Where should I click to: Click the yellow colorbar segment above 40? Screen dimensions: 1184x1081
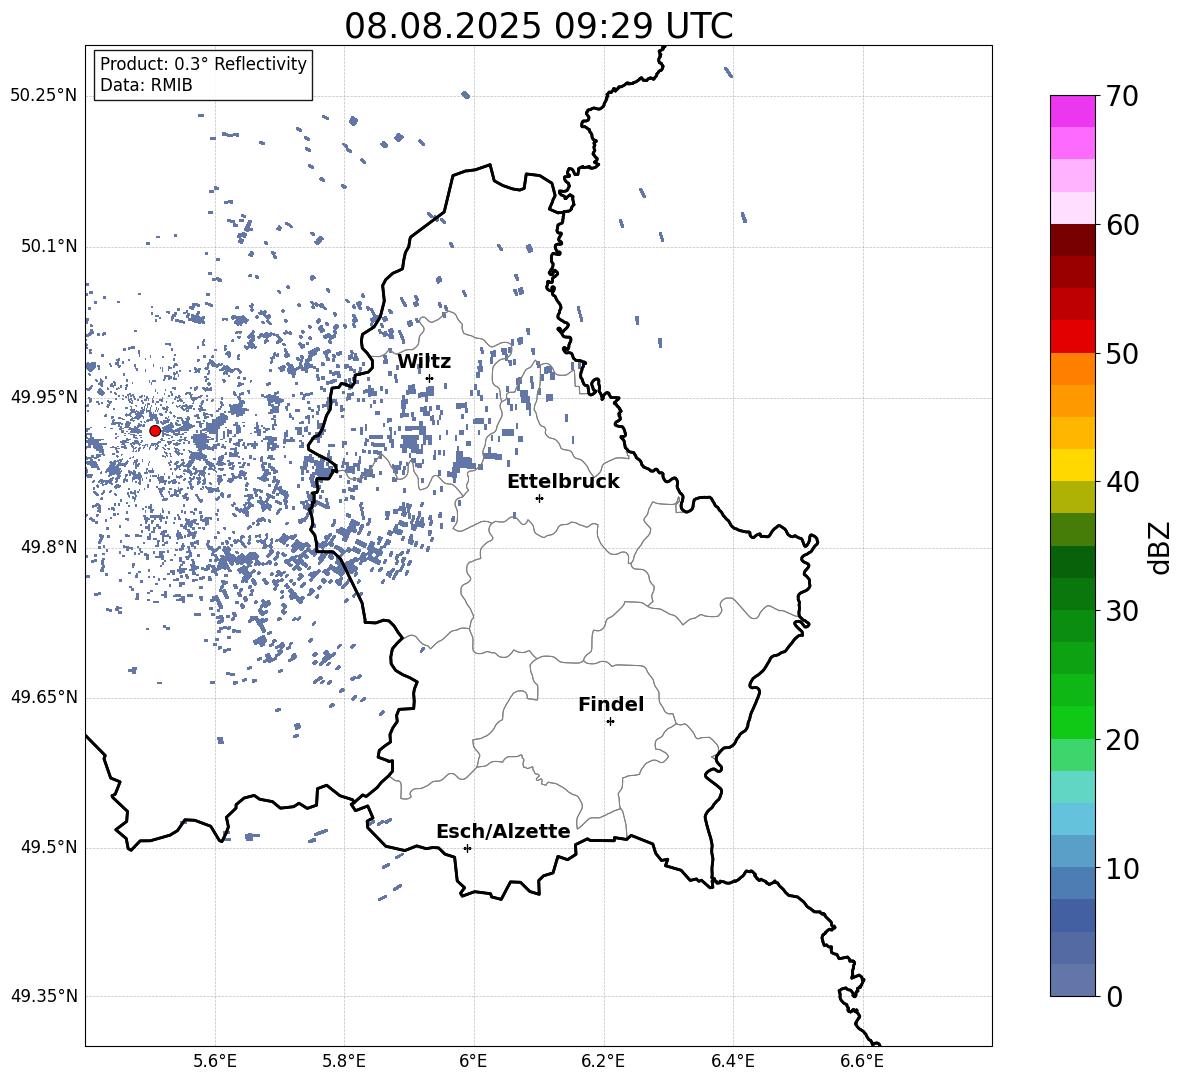pos(1073,465)
